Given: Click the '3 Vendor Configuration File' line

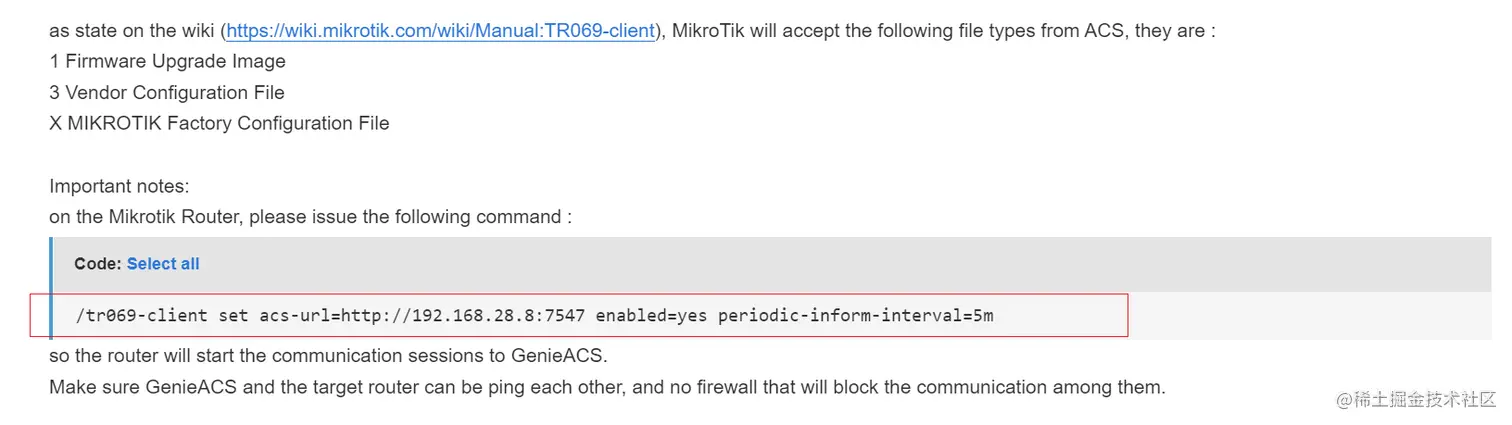Looking at the screenshot, I should tap(167, 92).
